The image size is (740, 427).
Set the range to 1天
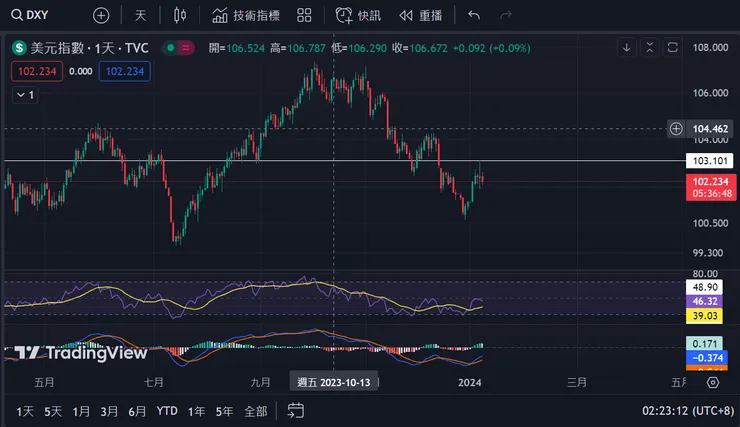click(25, 411)
